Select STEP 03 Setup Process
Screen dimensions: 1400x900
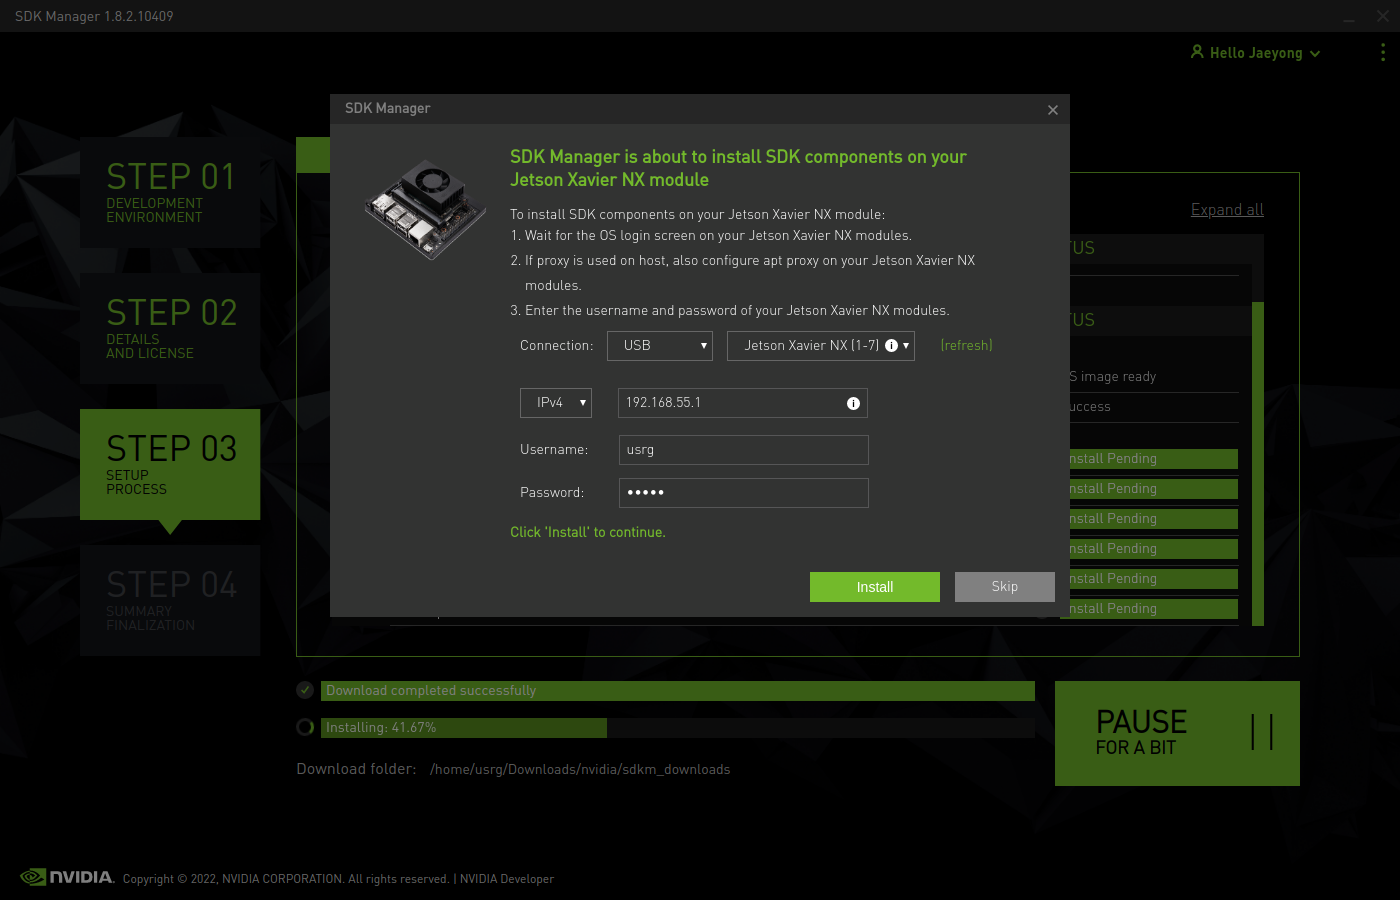170,464
